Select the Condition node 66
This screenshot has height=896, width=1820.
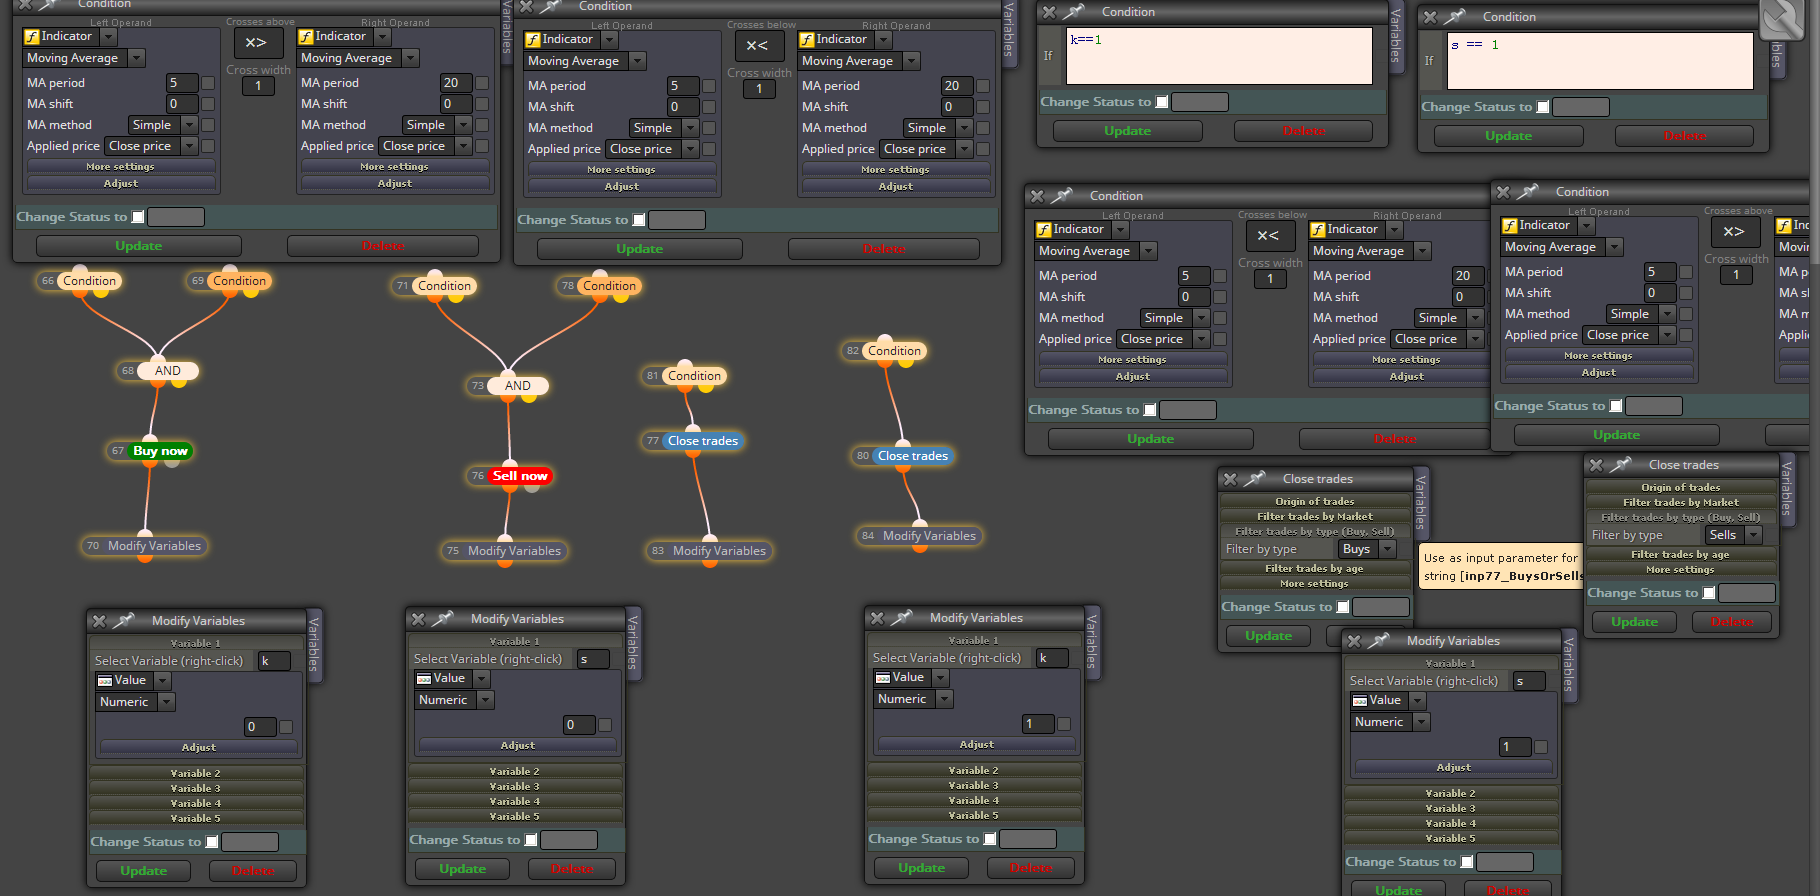click(89, 281)
